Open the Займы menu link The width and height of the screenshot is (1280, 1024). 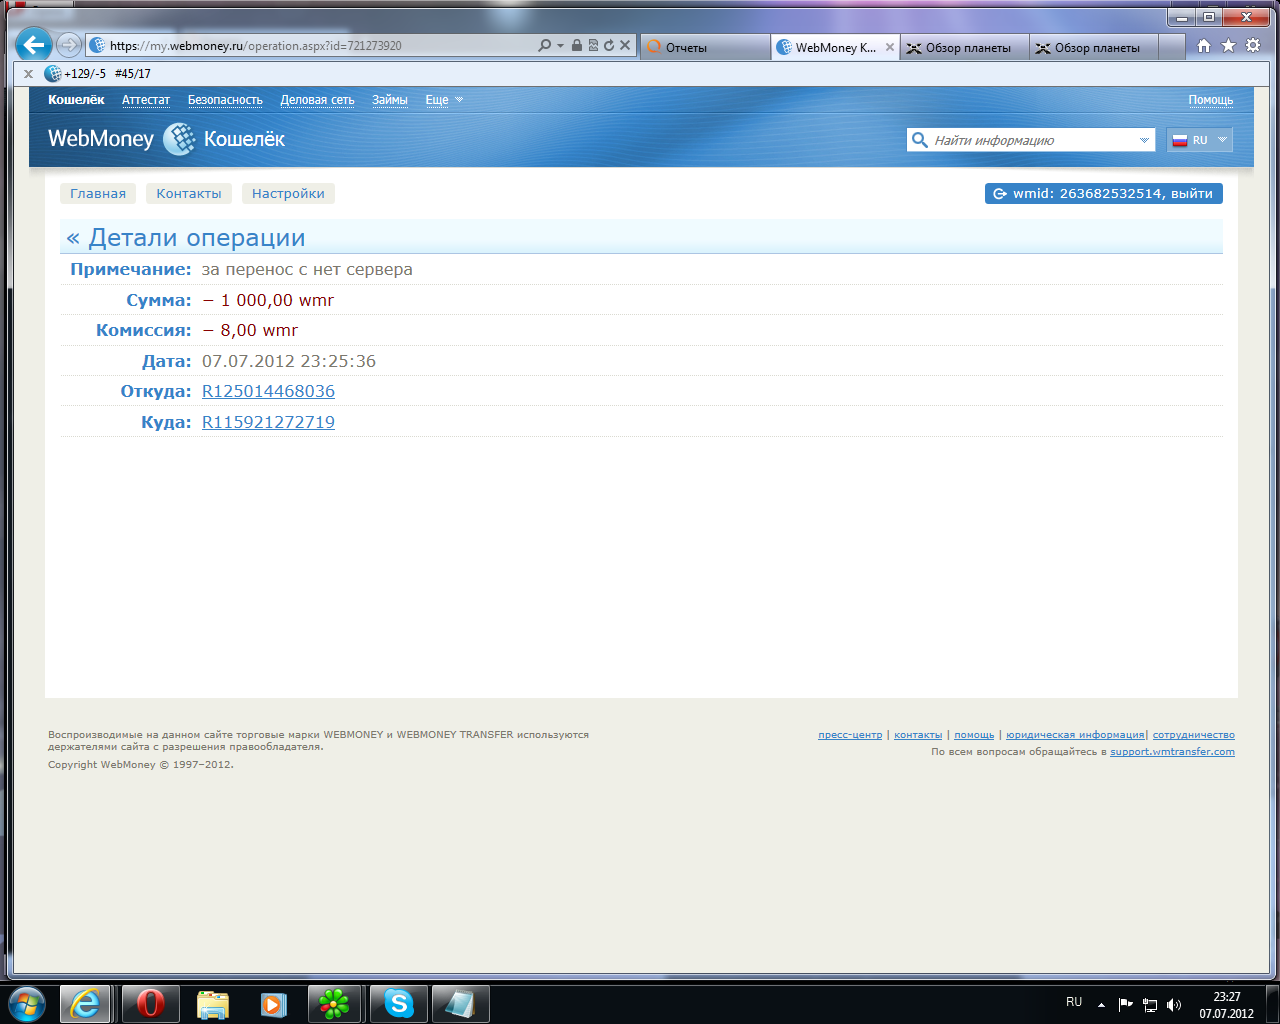390,100
